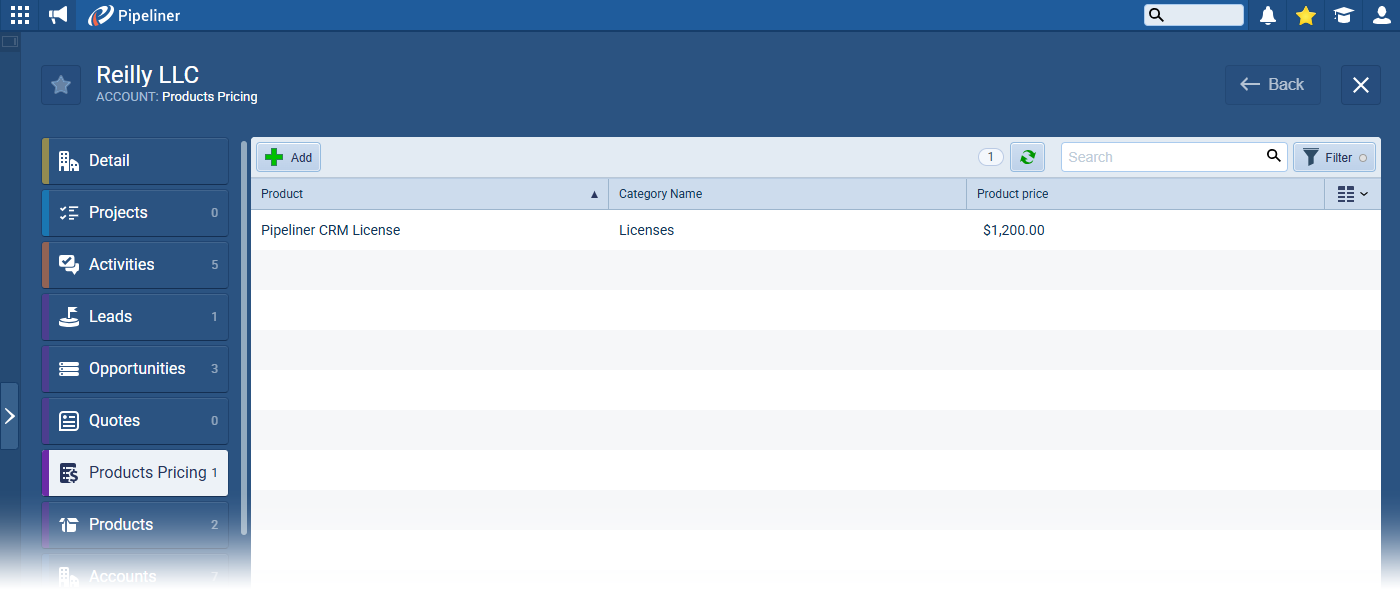Click the green refresh icon
Image resolution: width=1400 pixels, height=589 pixels.
point(1027,157)
